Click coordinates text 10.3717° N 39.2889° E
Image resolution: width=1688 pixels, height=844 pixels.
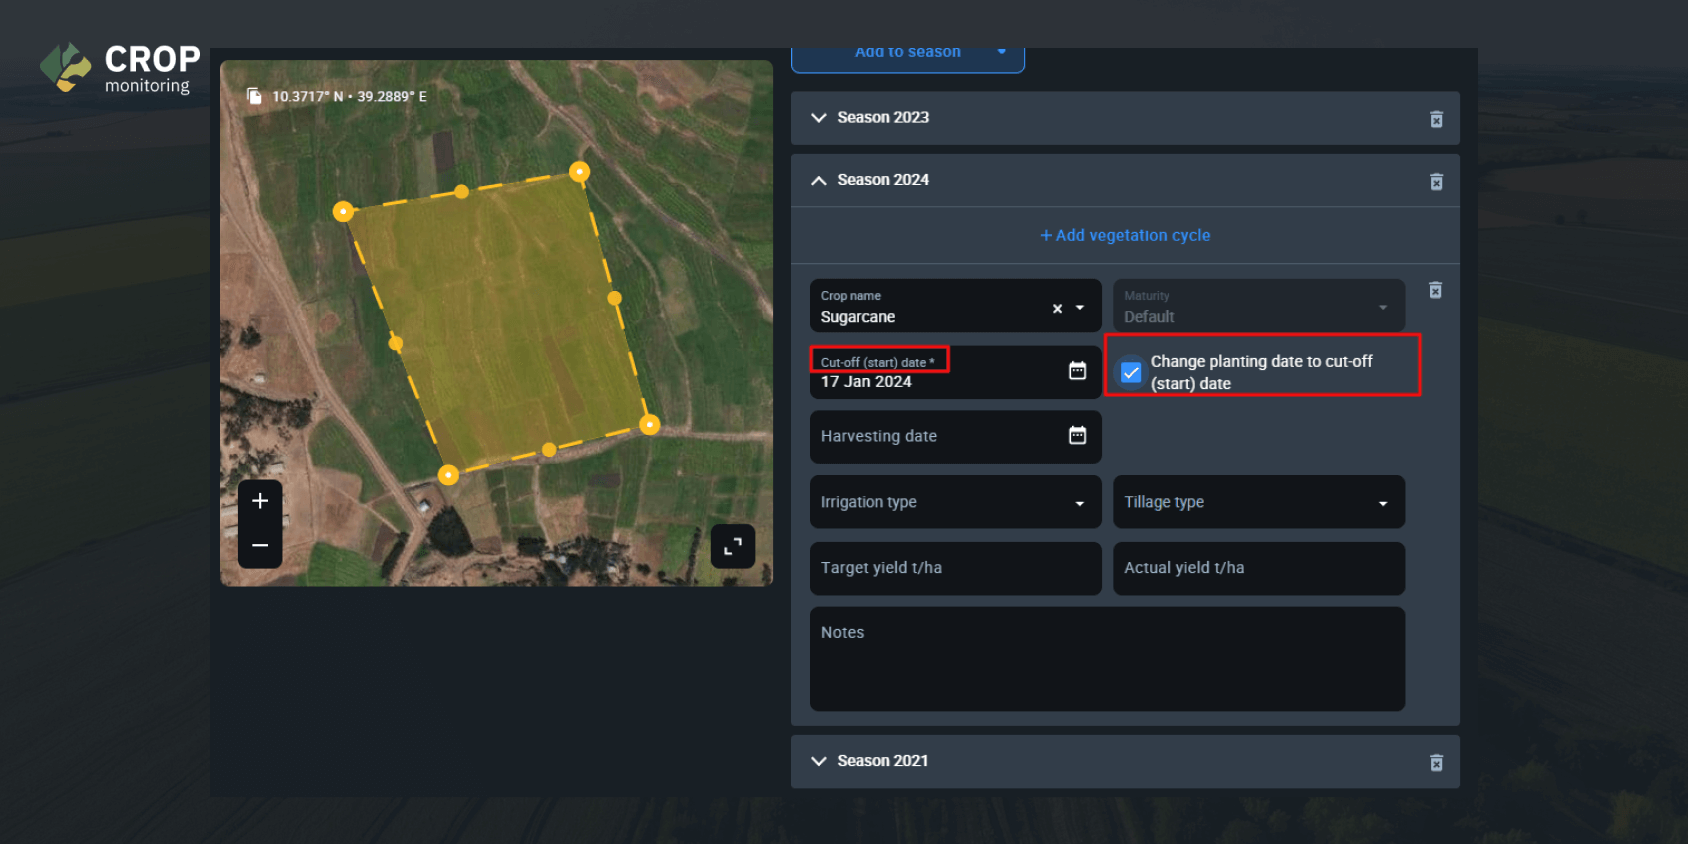pyautogui.click(x=349, y=97)
